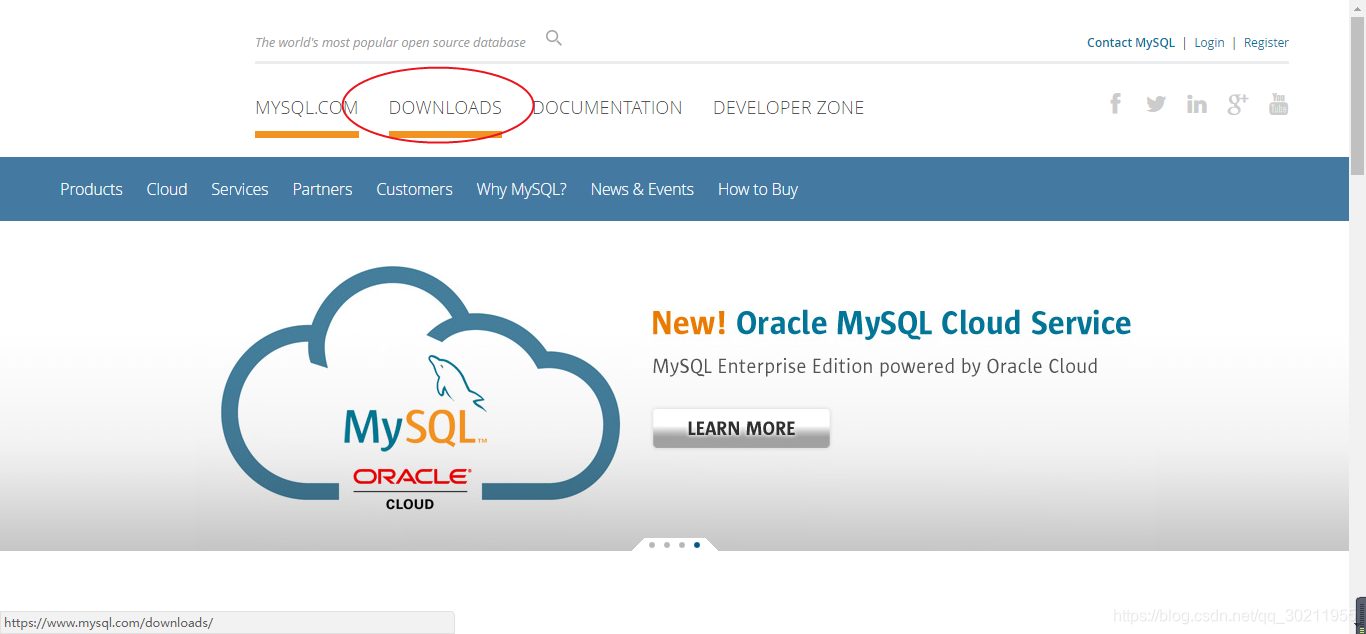This screenshot has height=634, width=1366.
Task: Open the Partners menu item
Action: pyautogui.click(x=322, y=189)
